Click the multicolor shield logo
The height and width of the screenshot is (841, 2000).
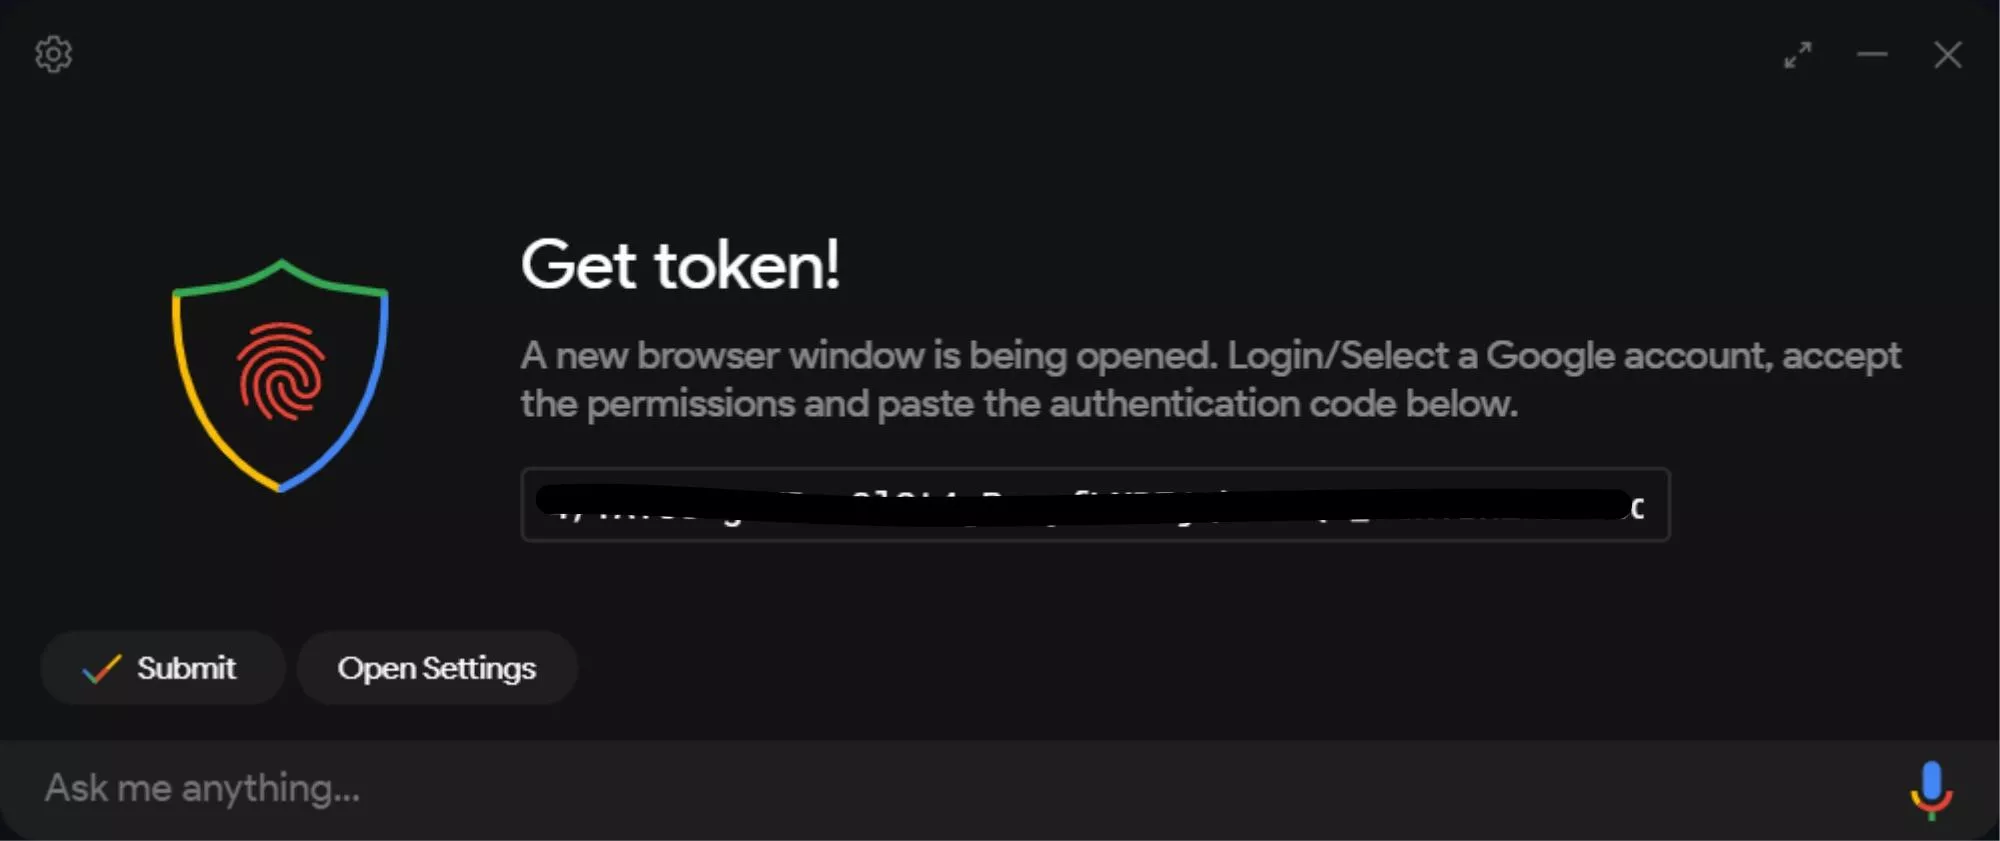tap(280, 375)
